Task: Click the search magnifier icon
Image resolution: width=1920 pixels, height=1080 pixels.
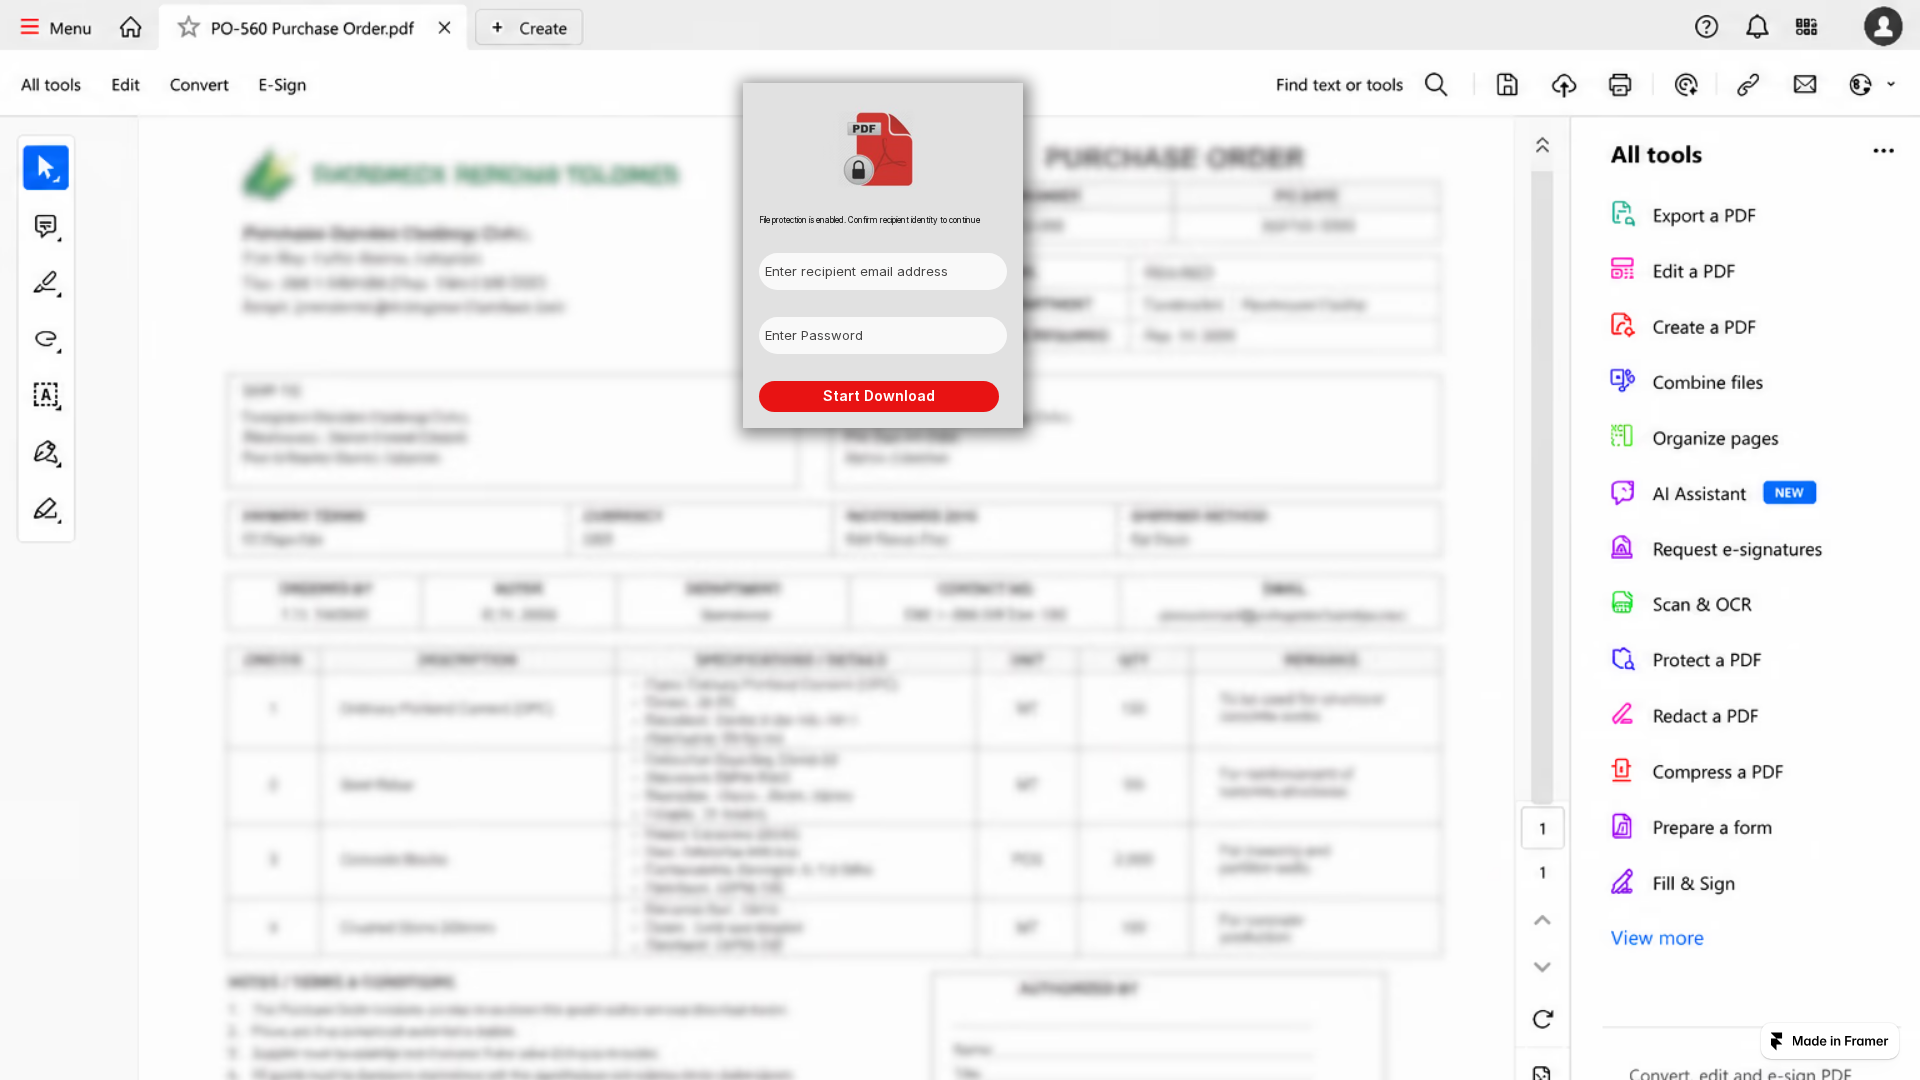Action: pyautogui.click(x=1436, y=85)
